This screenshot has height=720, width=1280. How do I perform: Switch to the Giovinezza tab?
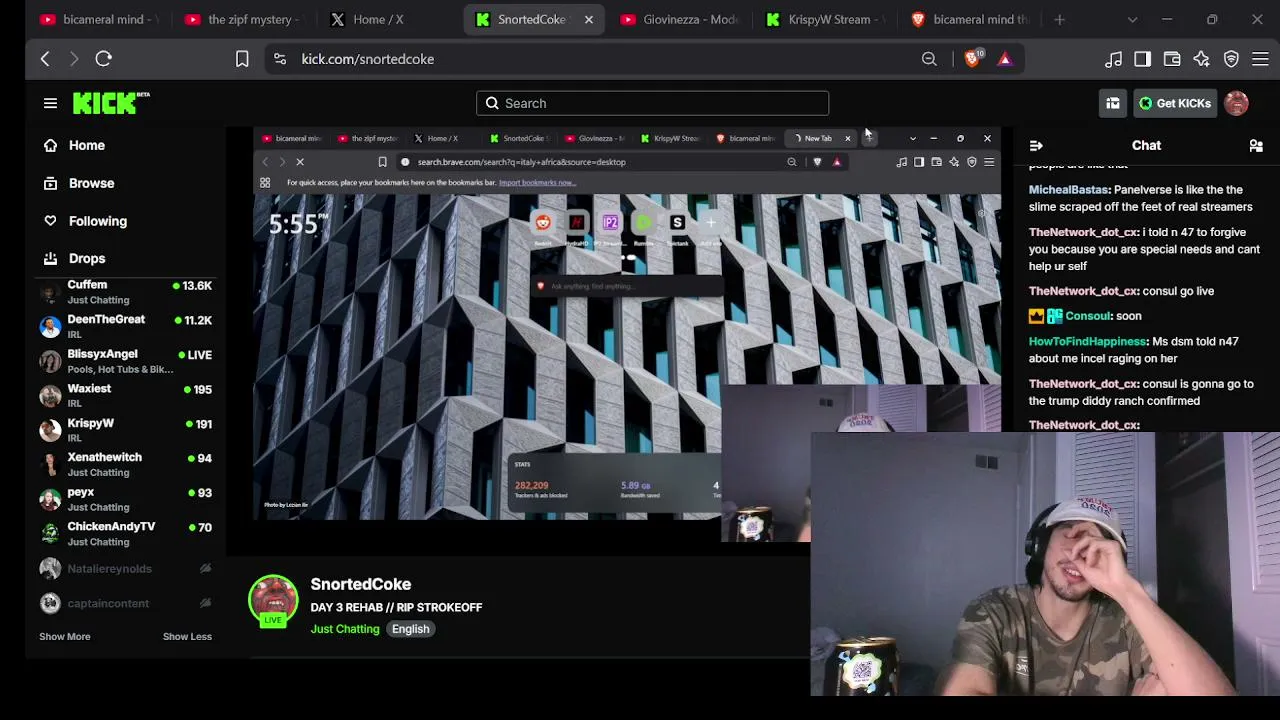coord(678,19)
